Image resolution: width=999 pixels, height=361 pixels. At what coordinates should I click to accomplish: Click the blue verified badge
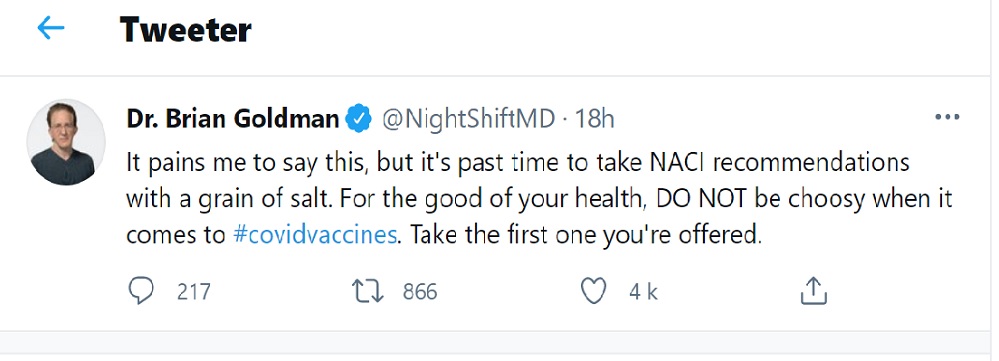(x=359, y=119)
